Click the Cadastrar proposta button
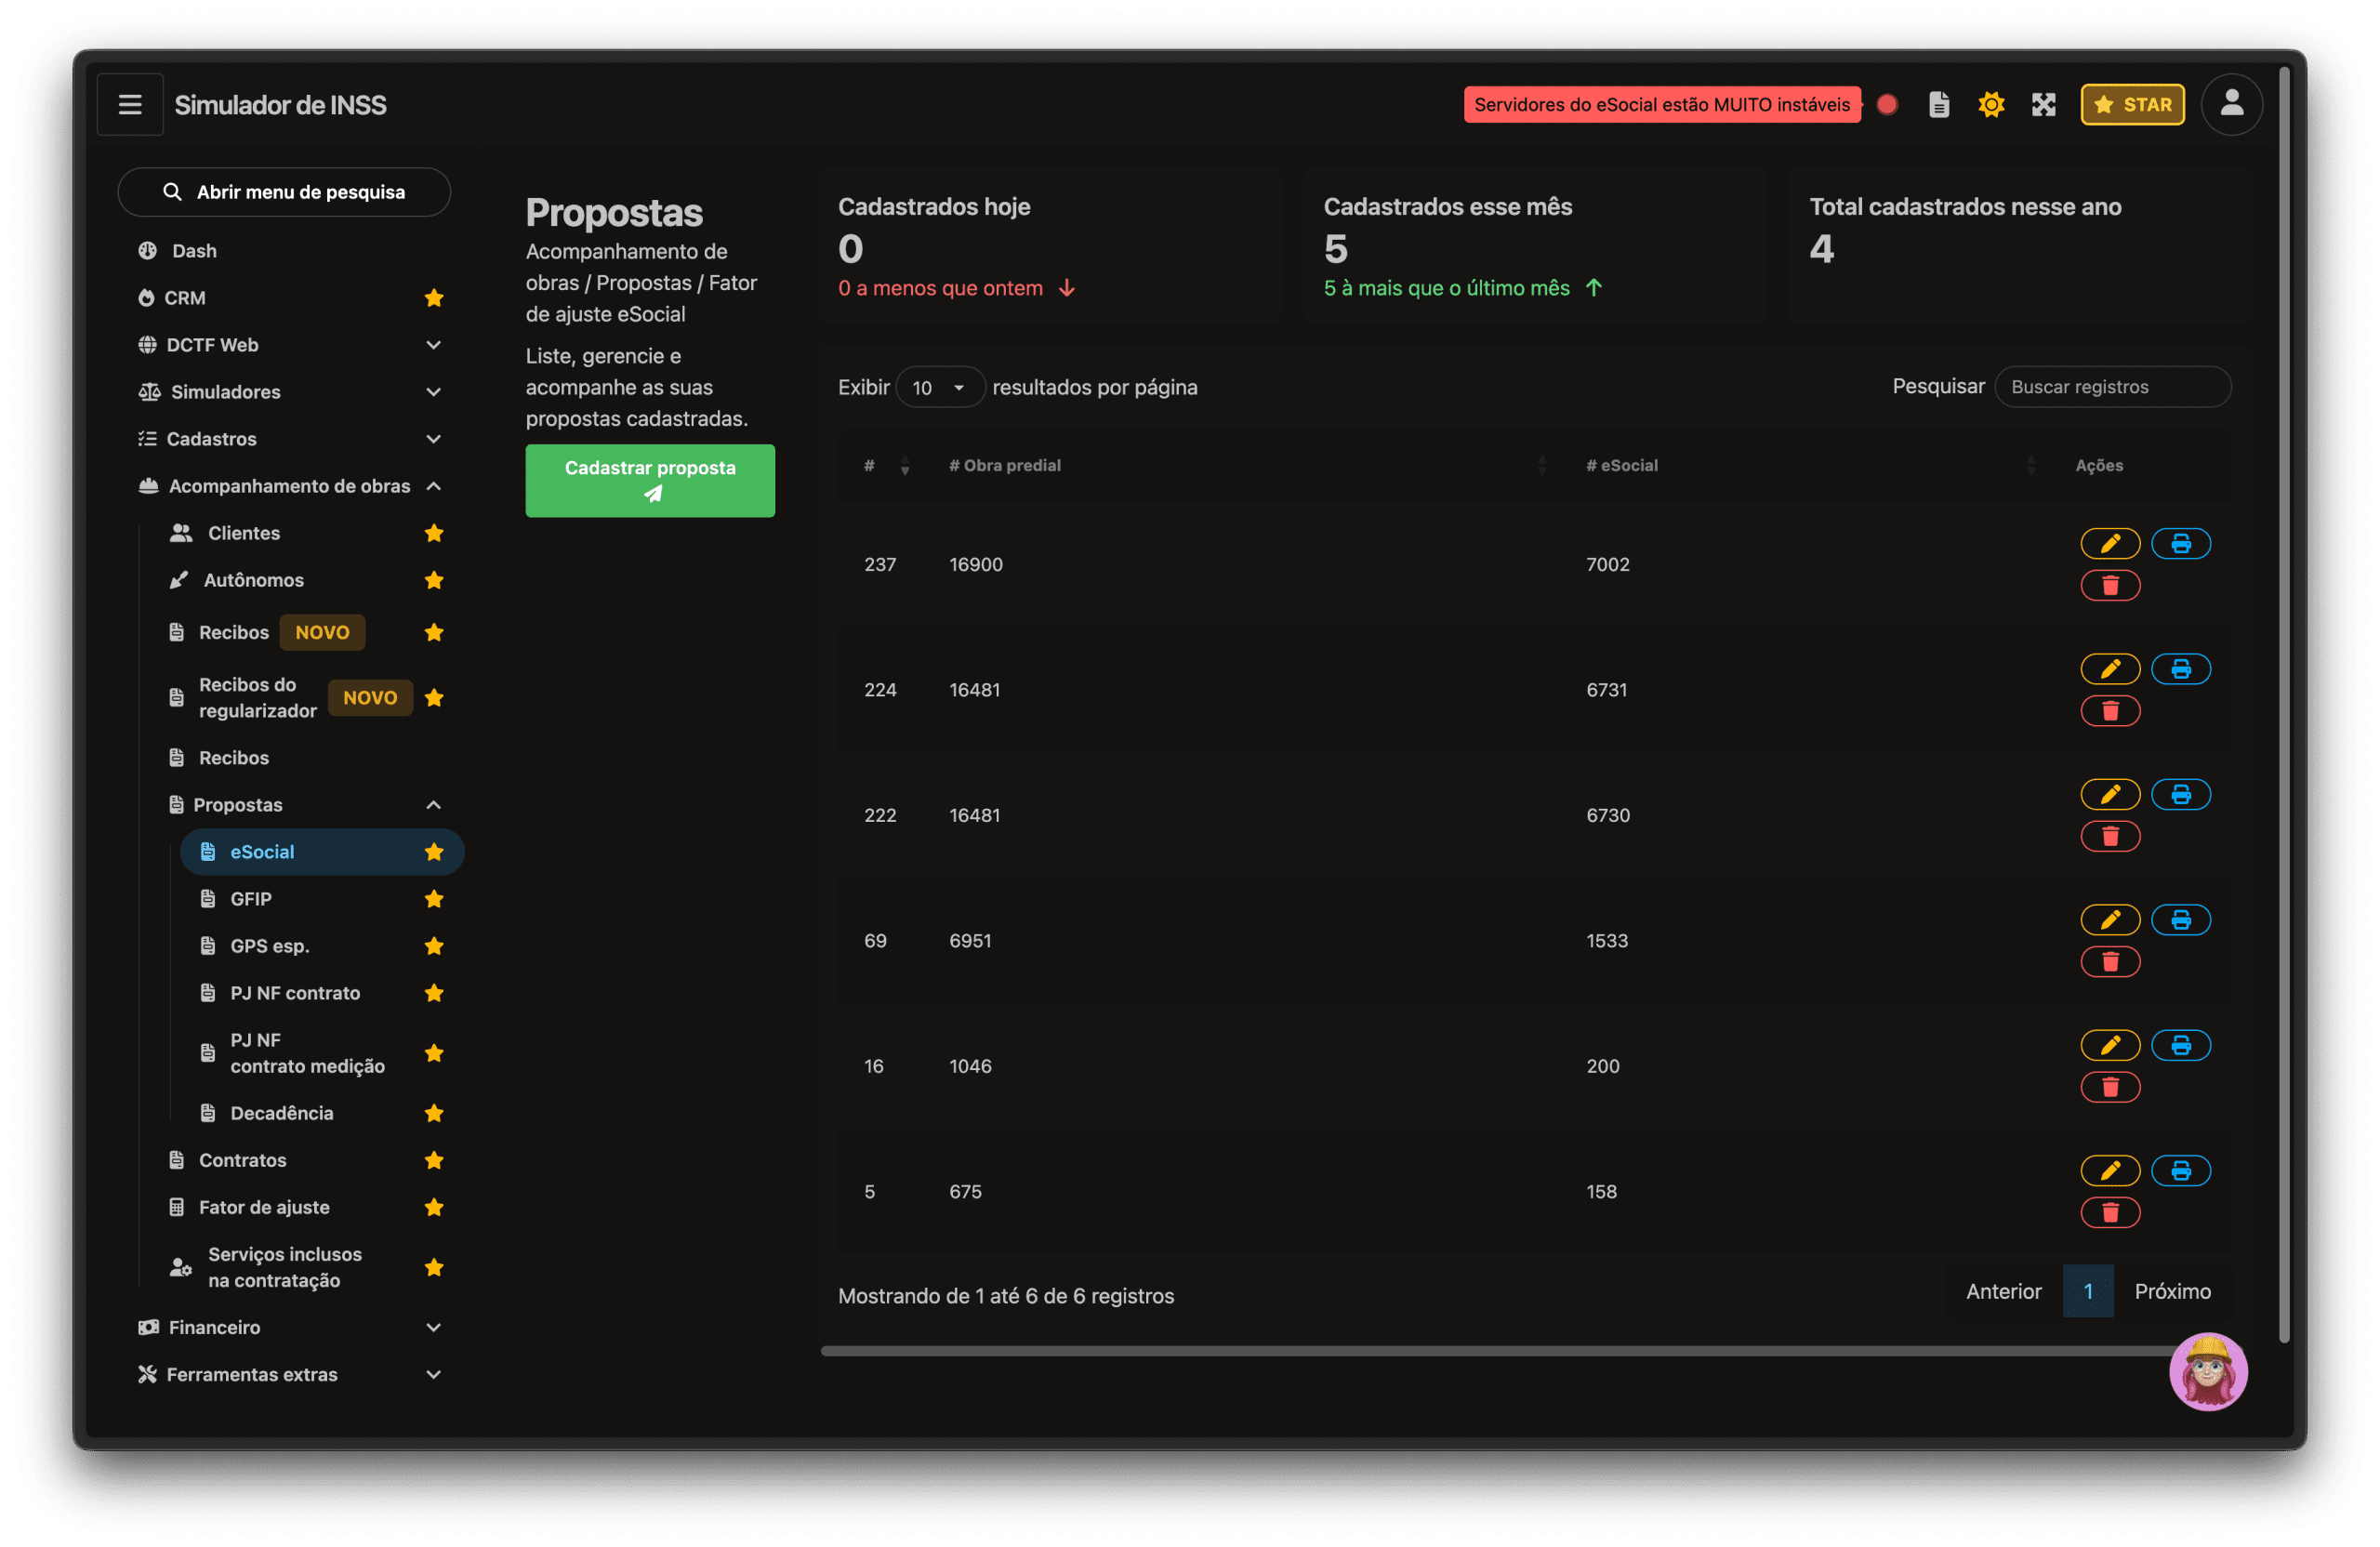 [650, 480]
